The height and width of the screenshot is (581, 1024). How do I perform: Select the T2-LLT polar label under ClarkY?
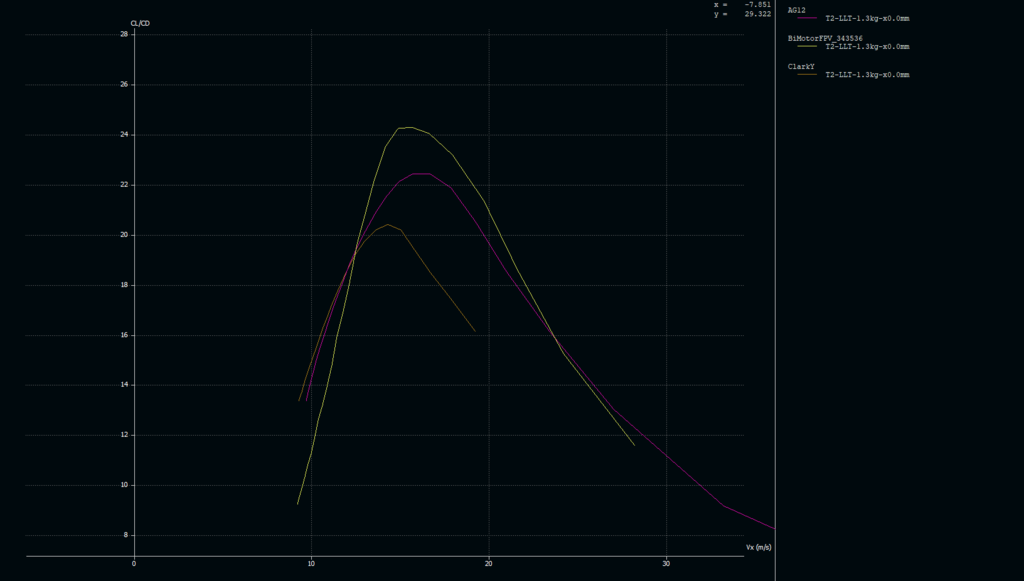866,74
